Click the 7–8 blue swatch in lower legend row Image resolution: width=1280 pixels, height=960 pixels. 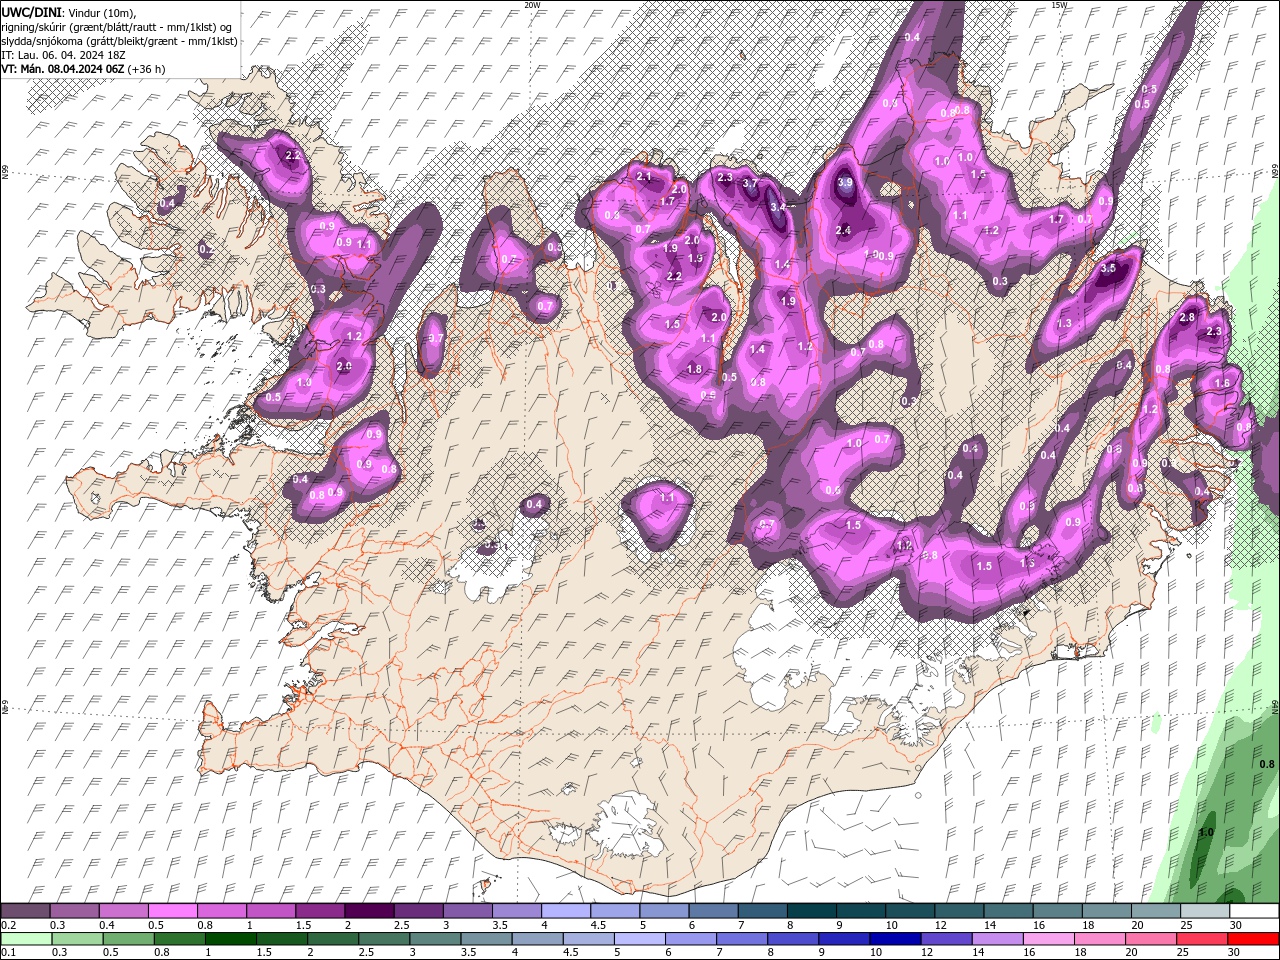click(744, 939)
